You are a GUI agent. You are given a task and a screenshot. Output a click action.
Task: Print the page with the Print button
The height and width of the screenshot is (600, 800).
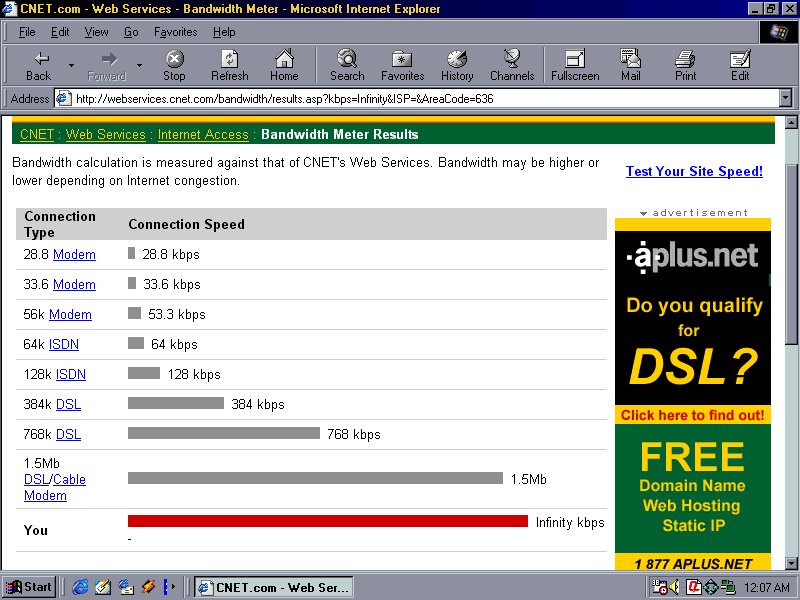685,66
